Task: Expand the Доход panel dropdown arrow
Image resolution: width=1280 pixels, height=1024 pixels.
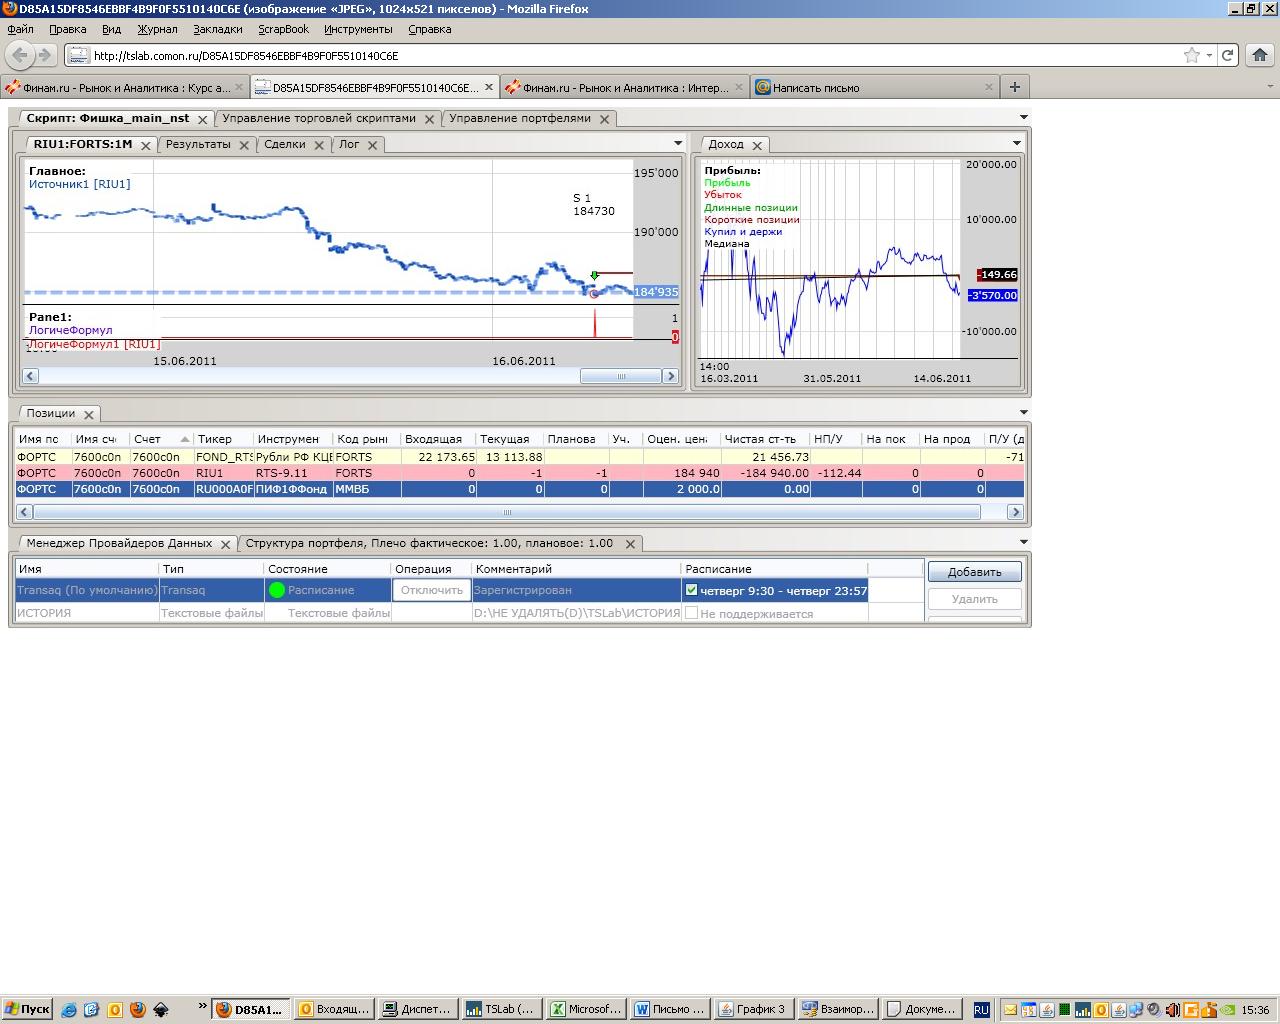Action: tap(1016, 143)
